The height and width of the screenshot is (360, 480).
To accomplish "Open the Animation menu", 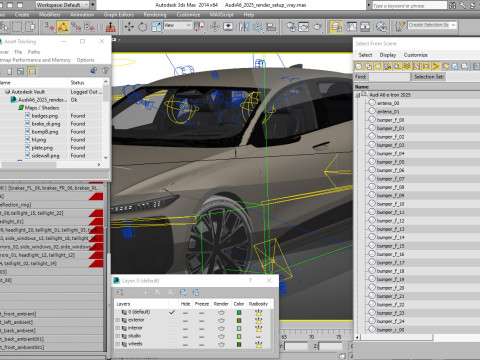I will tap(82, 15).
